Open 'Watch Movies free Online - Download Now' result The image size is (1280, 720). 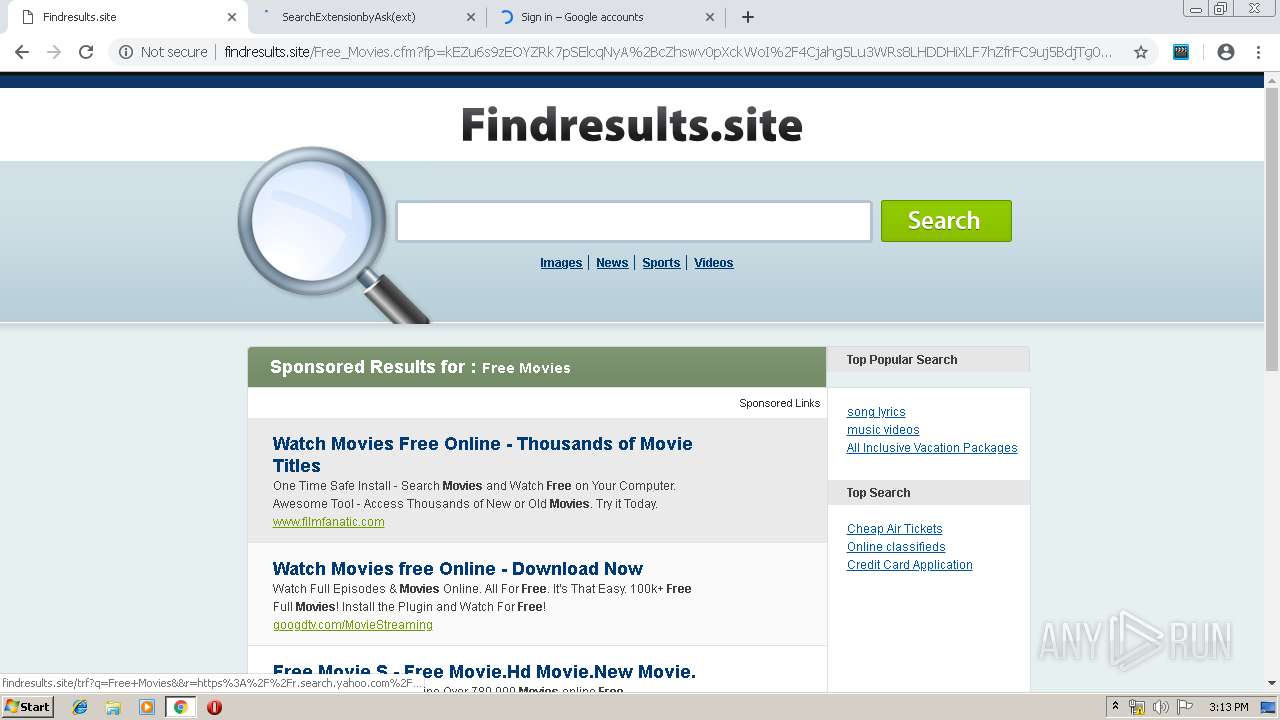click(458, 568)
